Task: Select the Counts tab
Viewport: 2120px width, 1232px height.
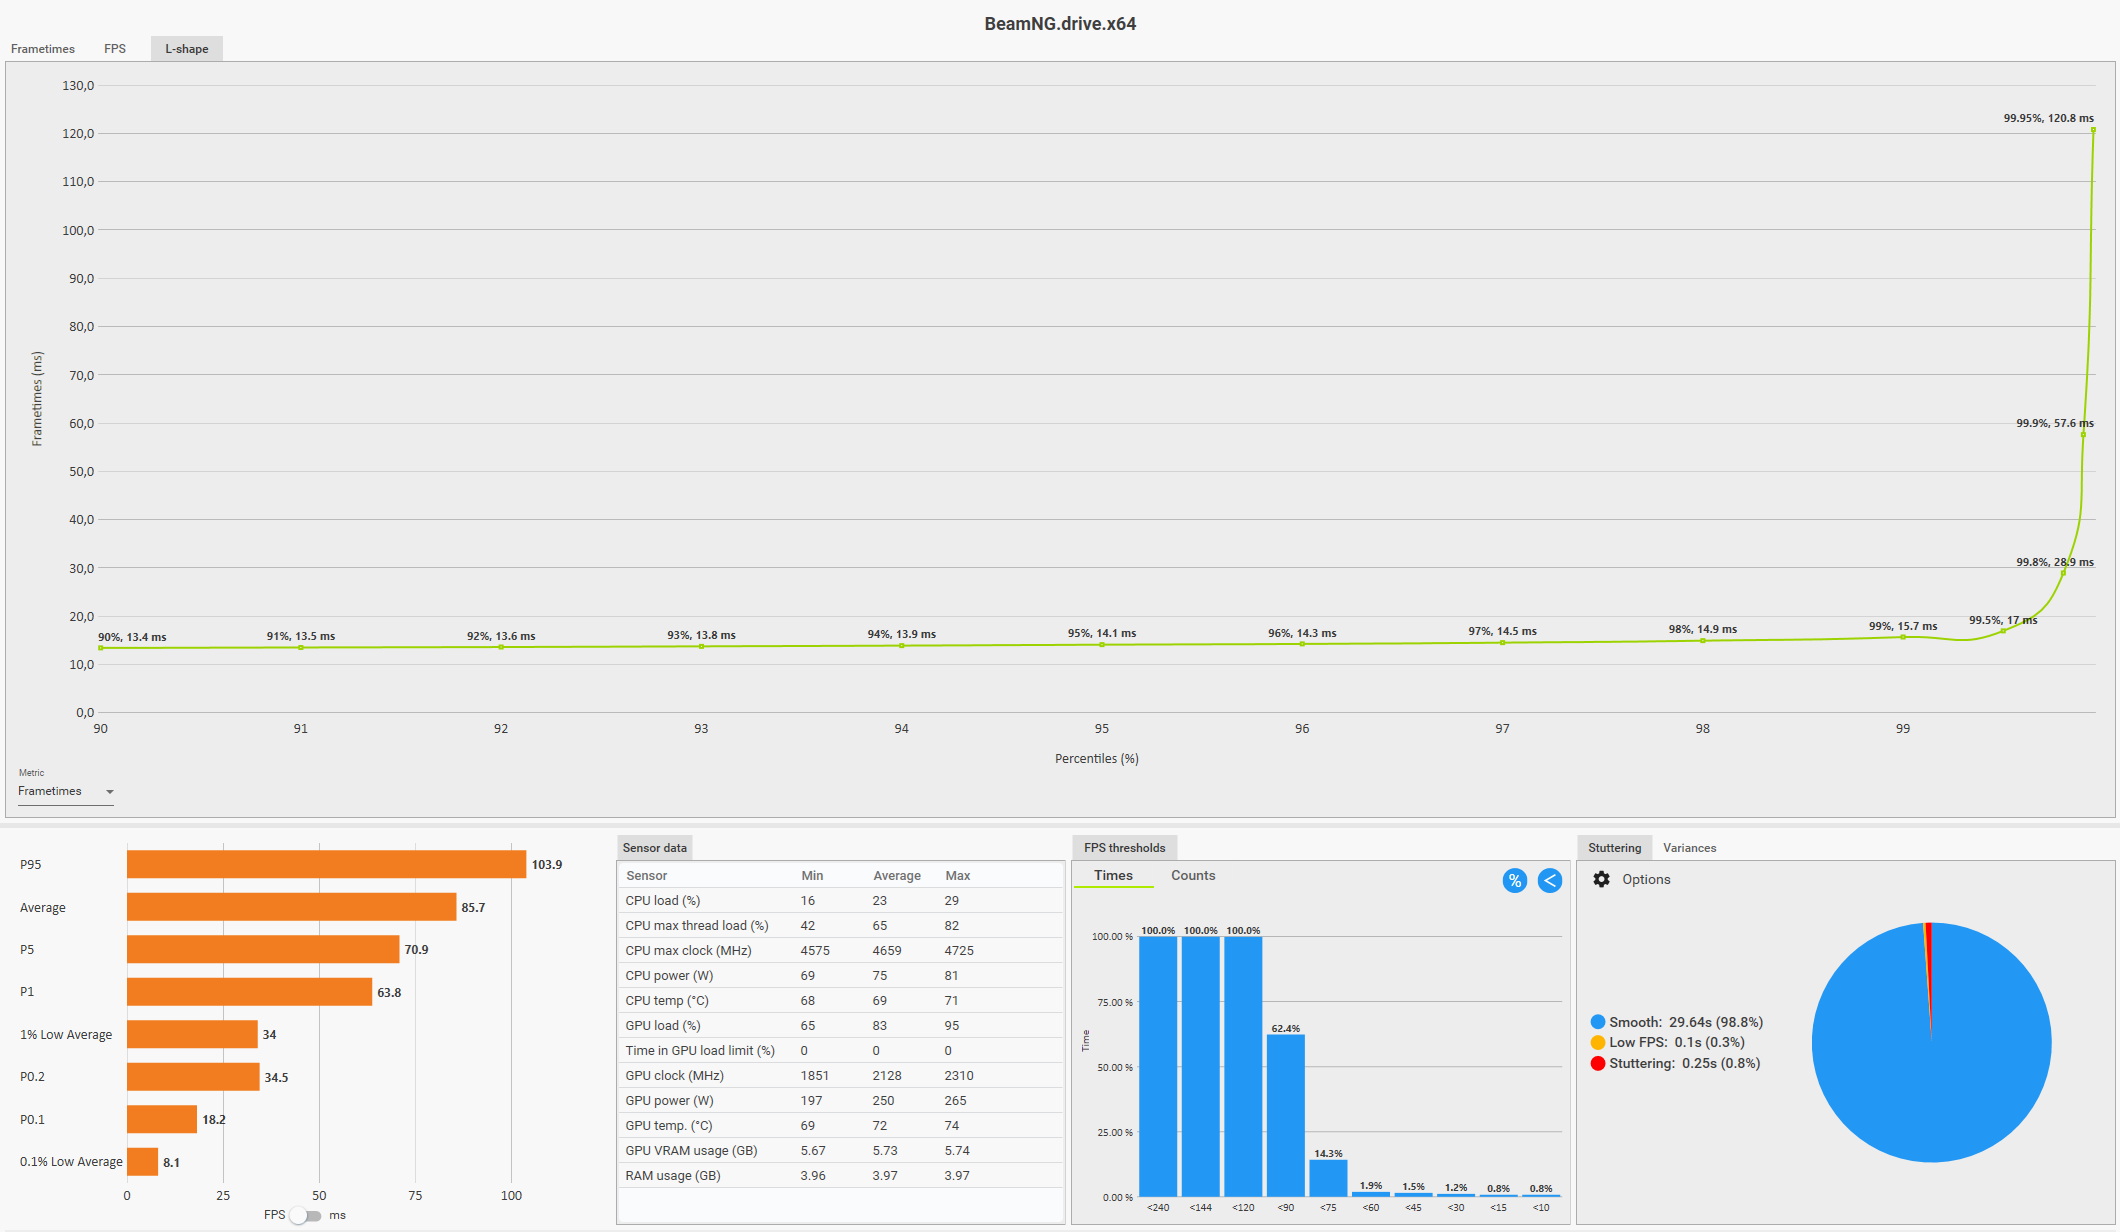Action: coord(1192,875)
